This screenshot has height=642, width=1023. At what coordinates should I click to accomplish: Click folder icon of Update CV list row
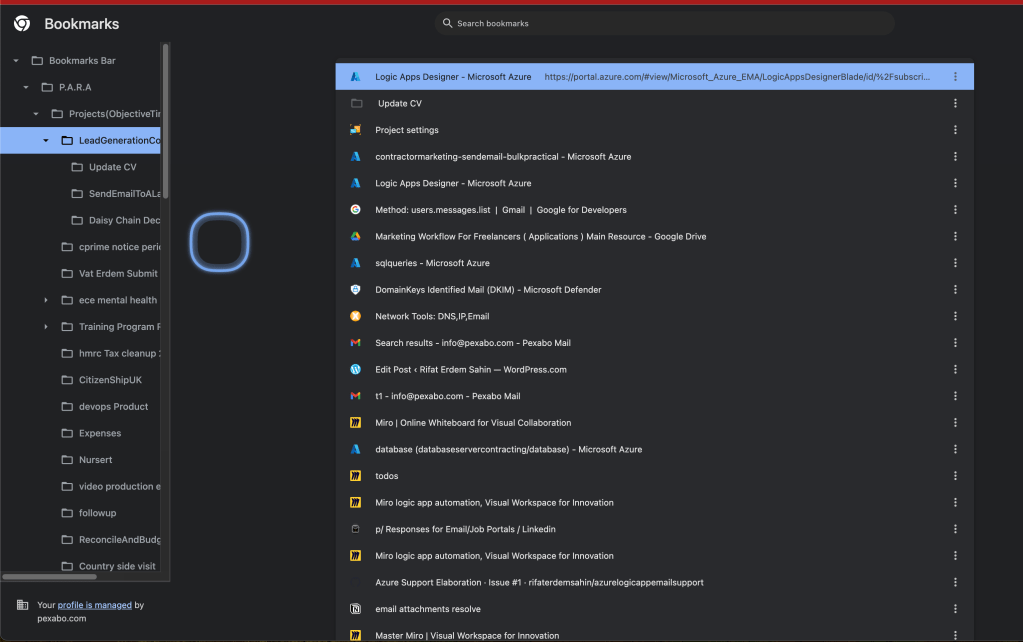[x=356, y=104]
